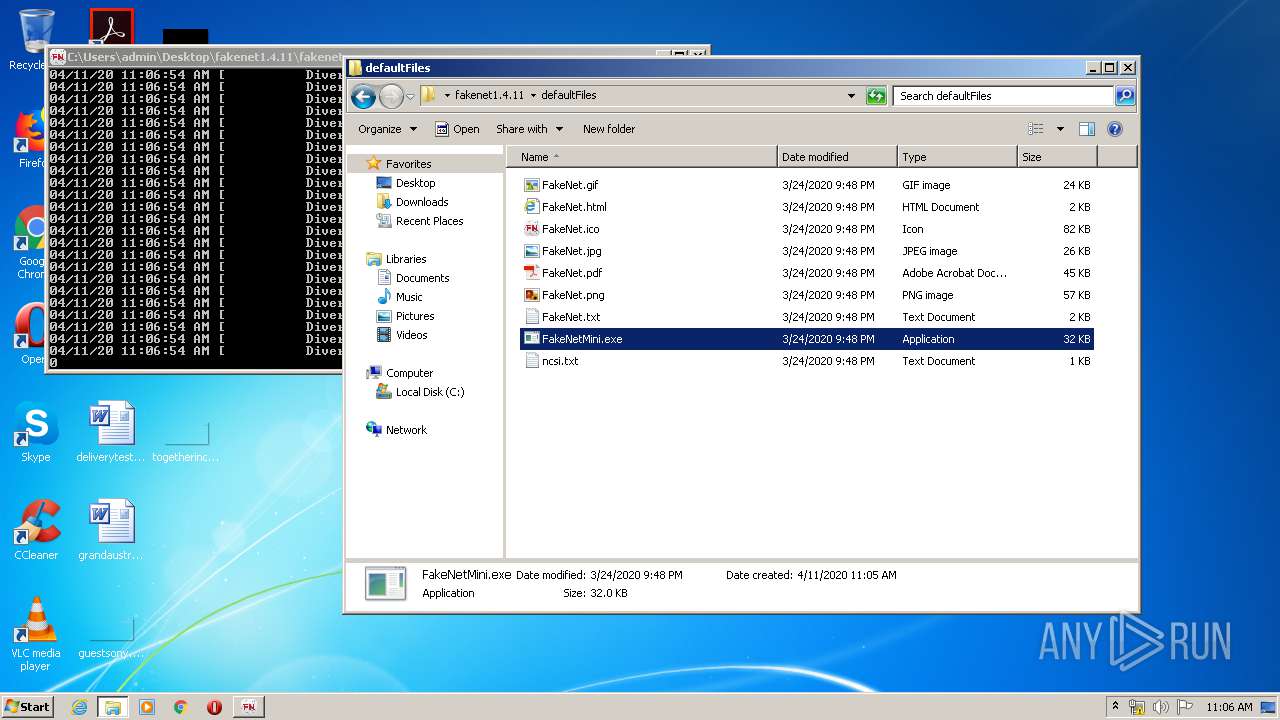
Task: Select the grandaustr Word document icon
Action: [x=111, y=522]
